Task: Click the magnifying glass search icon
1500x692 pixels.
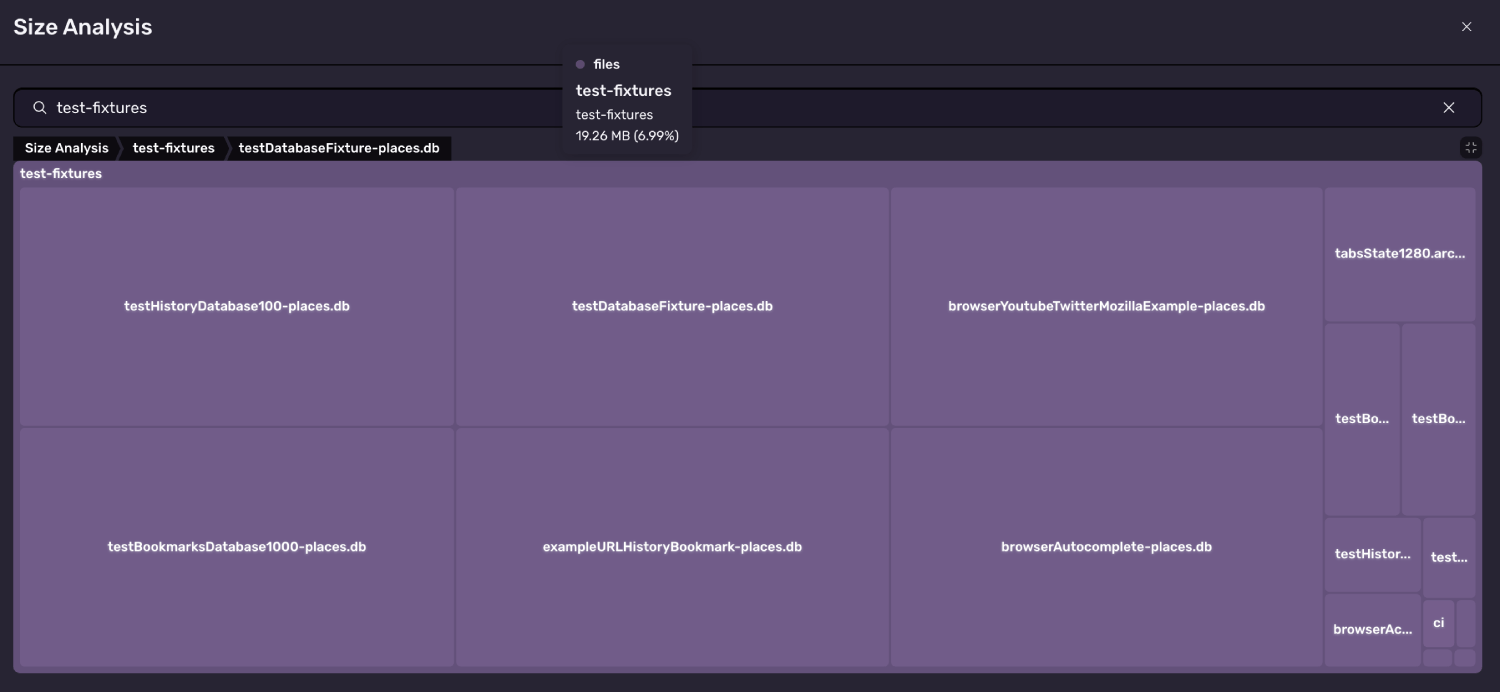Action: click(x=38, y=107)
